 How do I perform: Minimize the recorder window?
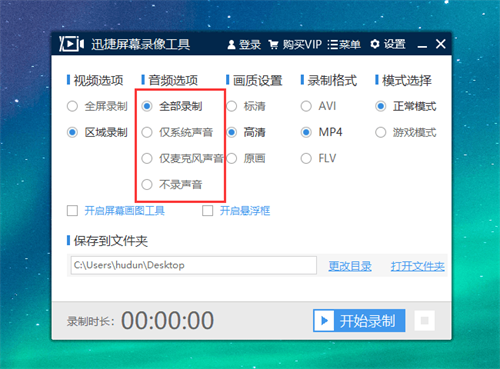422,46
